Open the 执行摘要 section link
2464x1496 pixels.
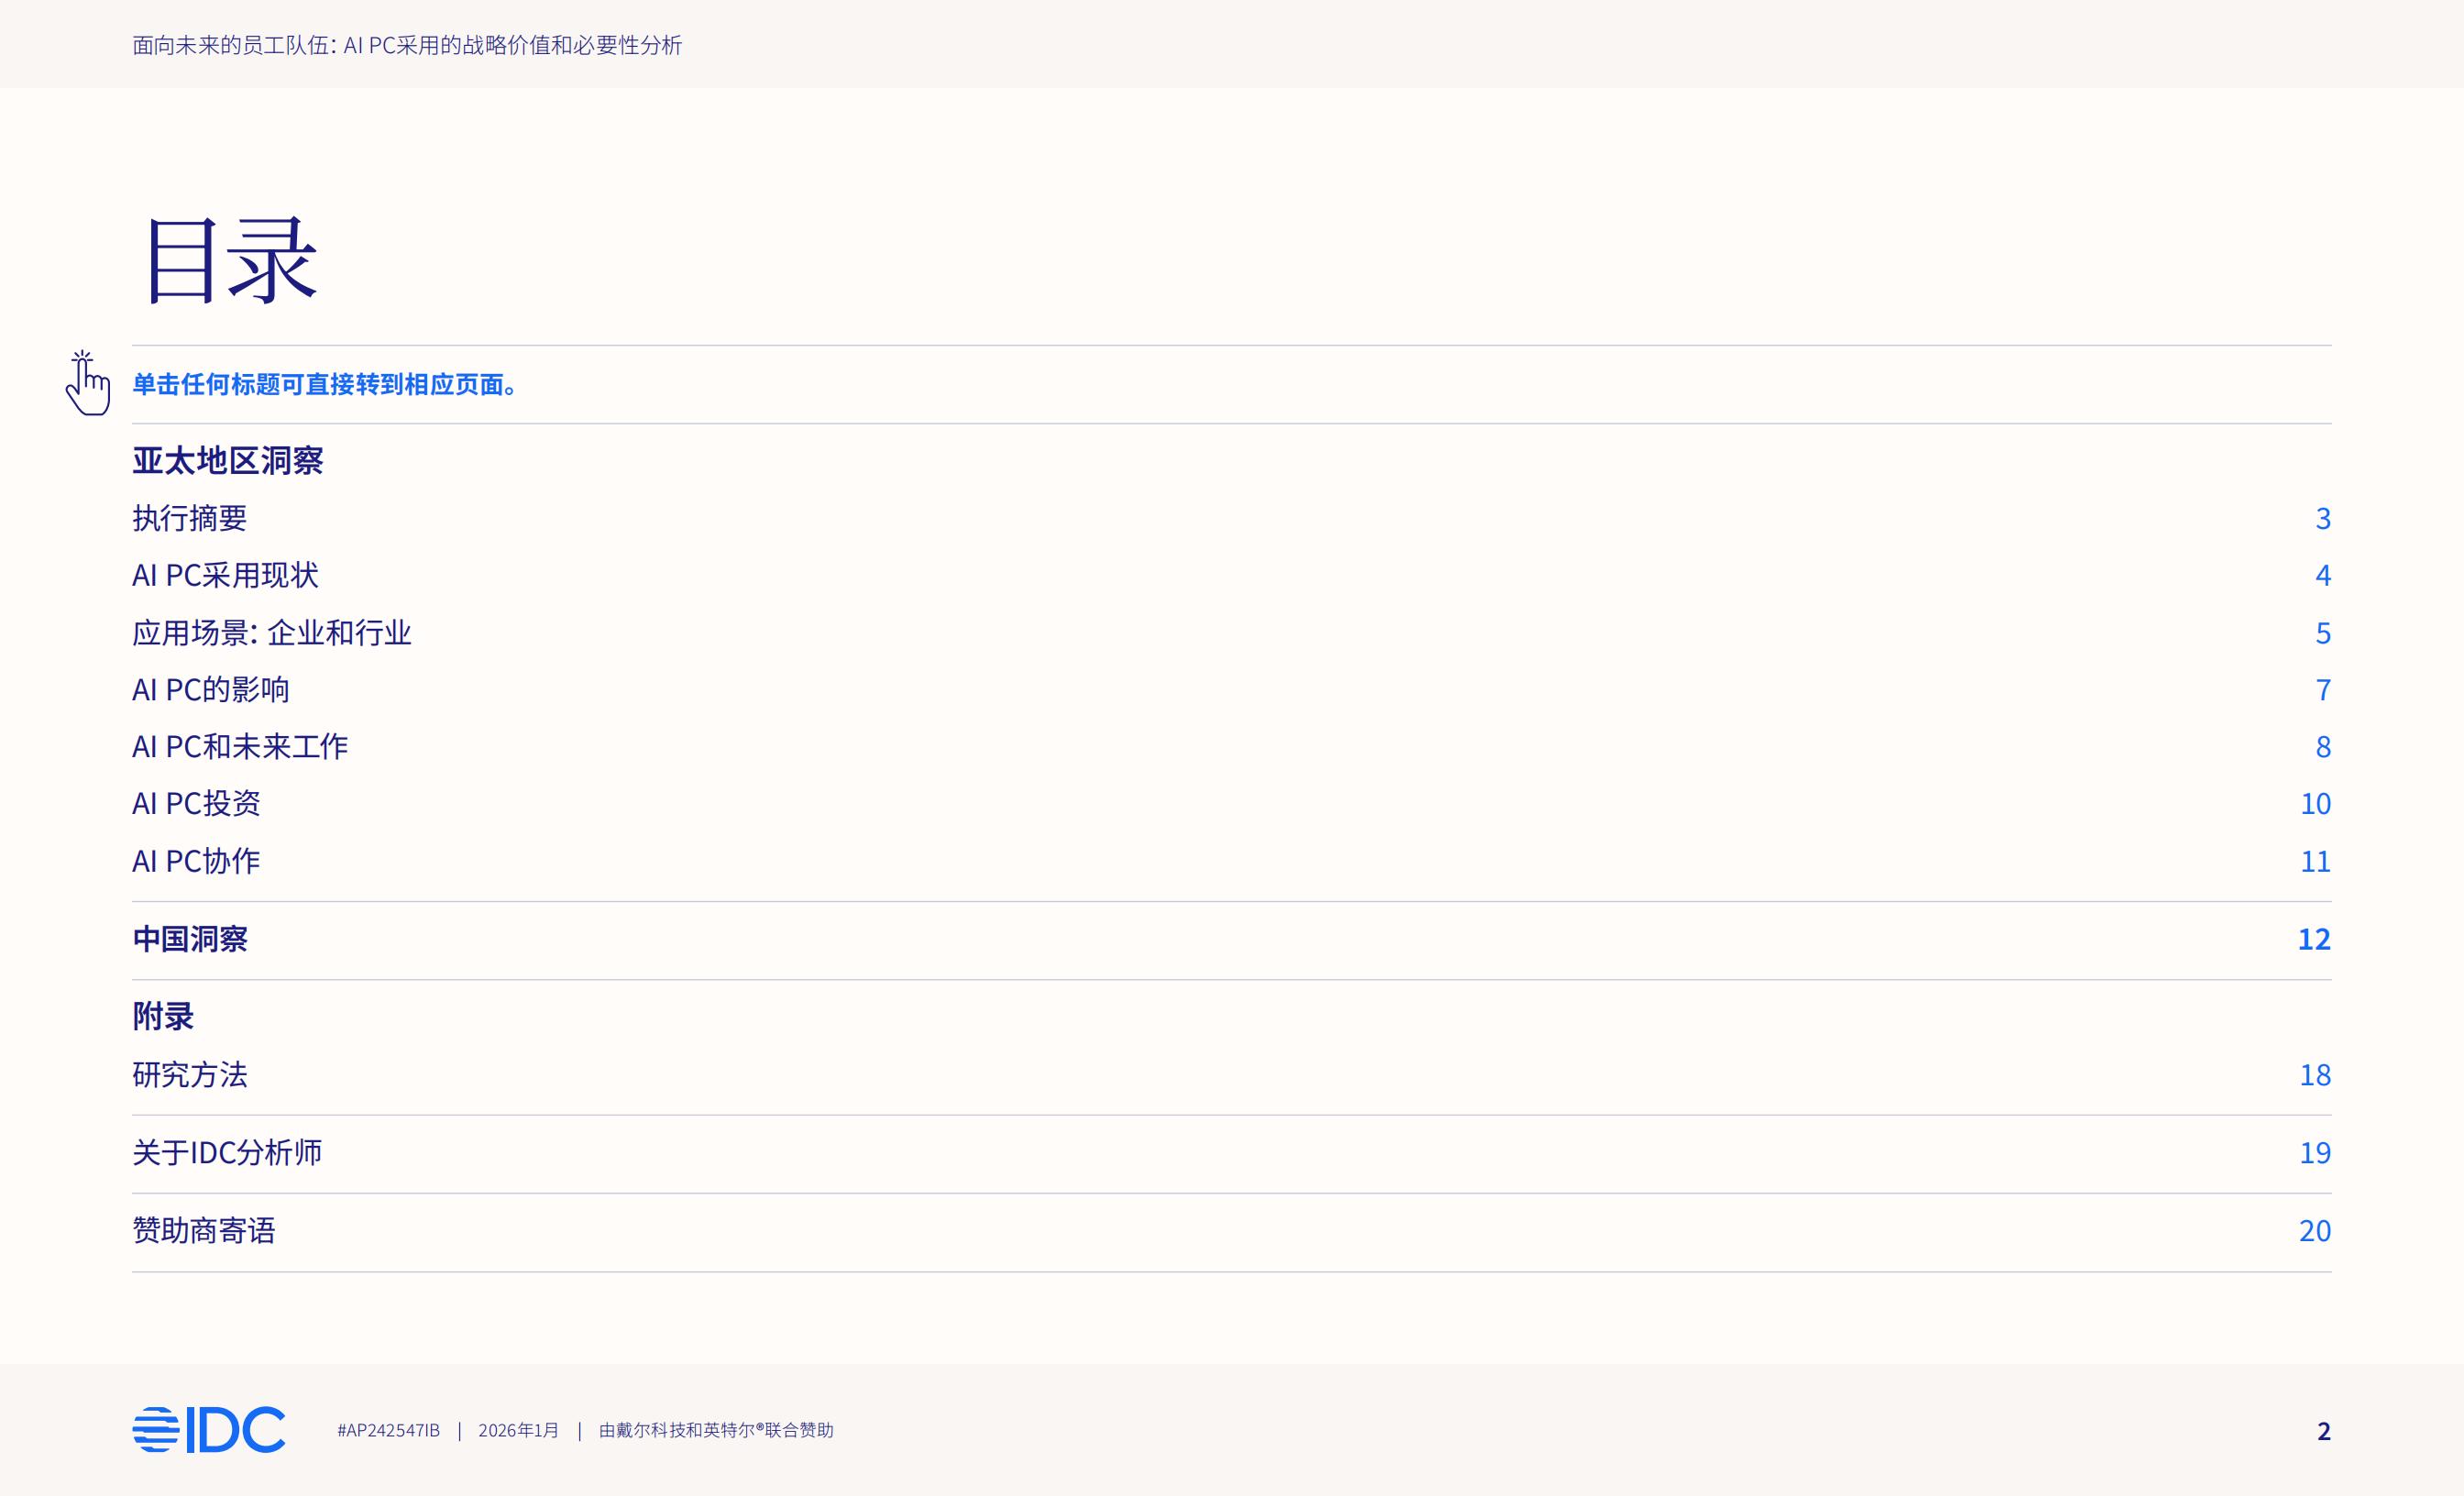[189, 518]
